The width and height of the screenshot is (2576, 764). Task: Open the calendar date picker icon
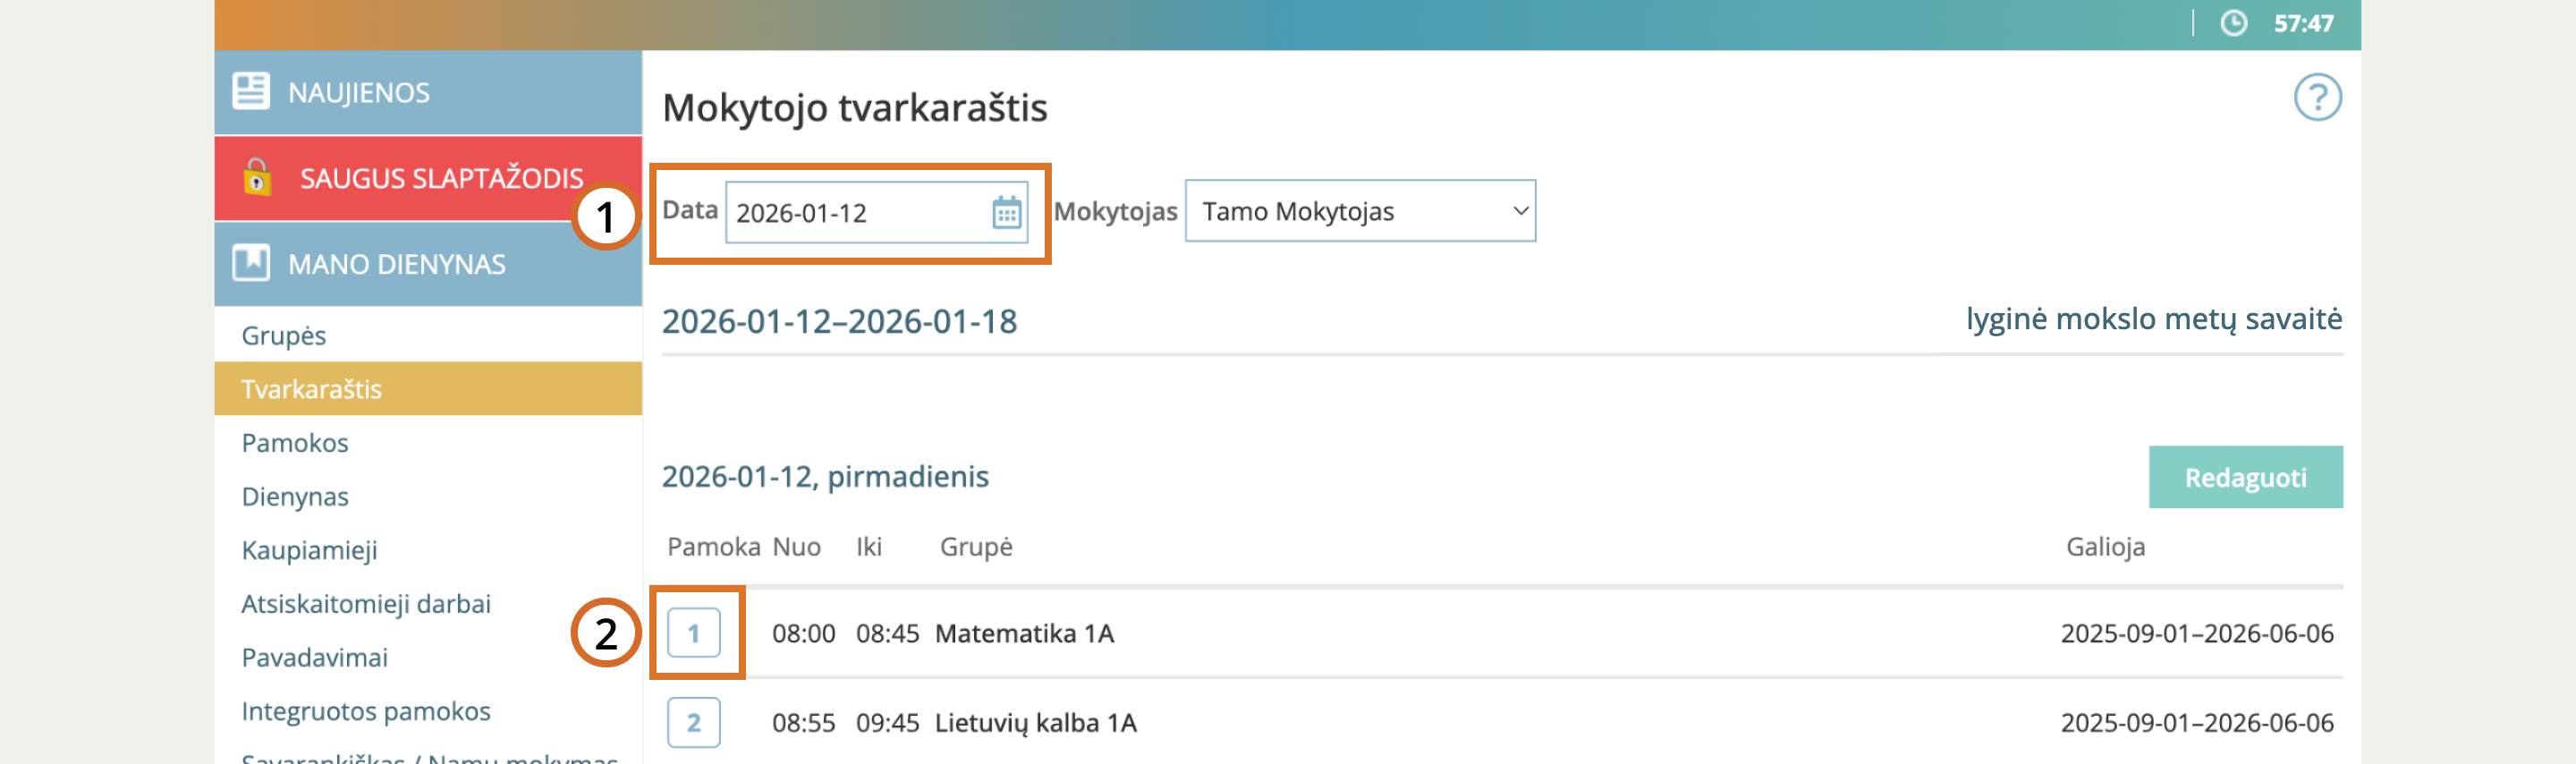point(1006,213)
